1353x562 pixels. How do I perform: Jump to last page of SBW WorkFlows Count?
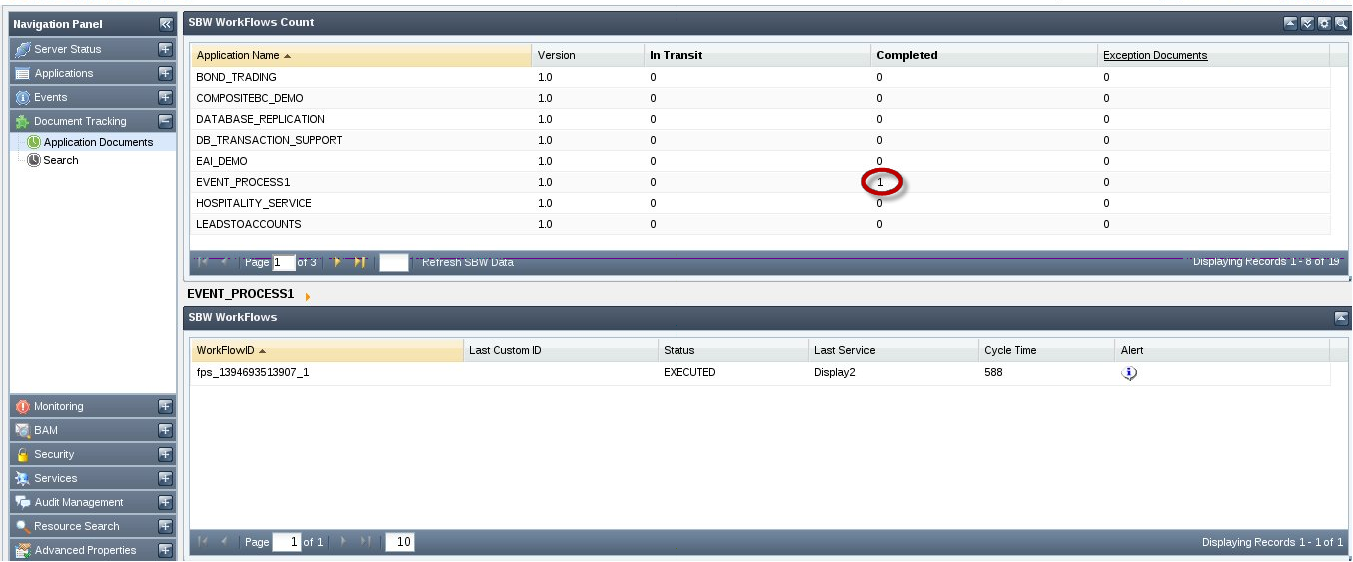[x=360, y=262]
